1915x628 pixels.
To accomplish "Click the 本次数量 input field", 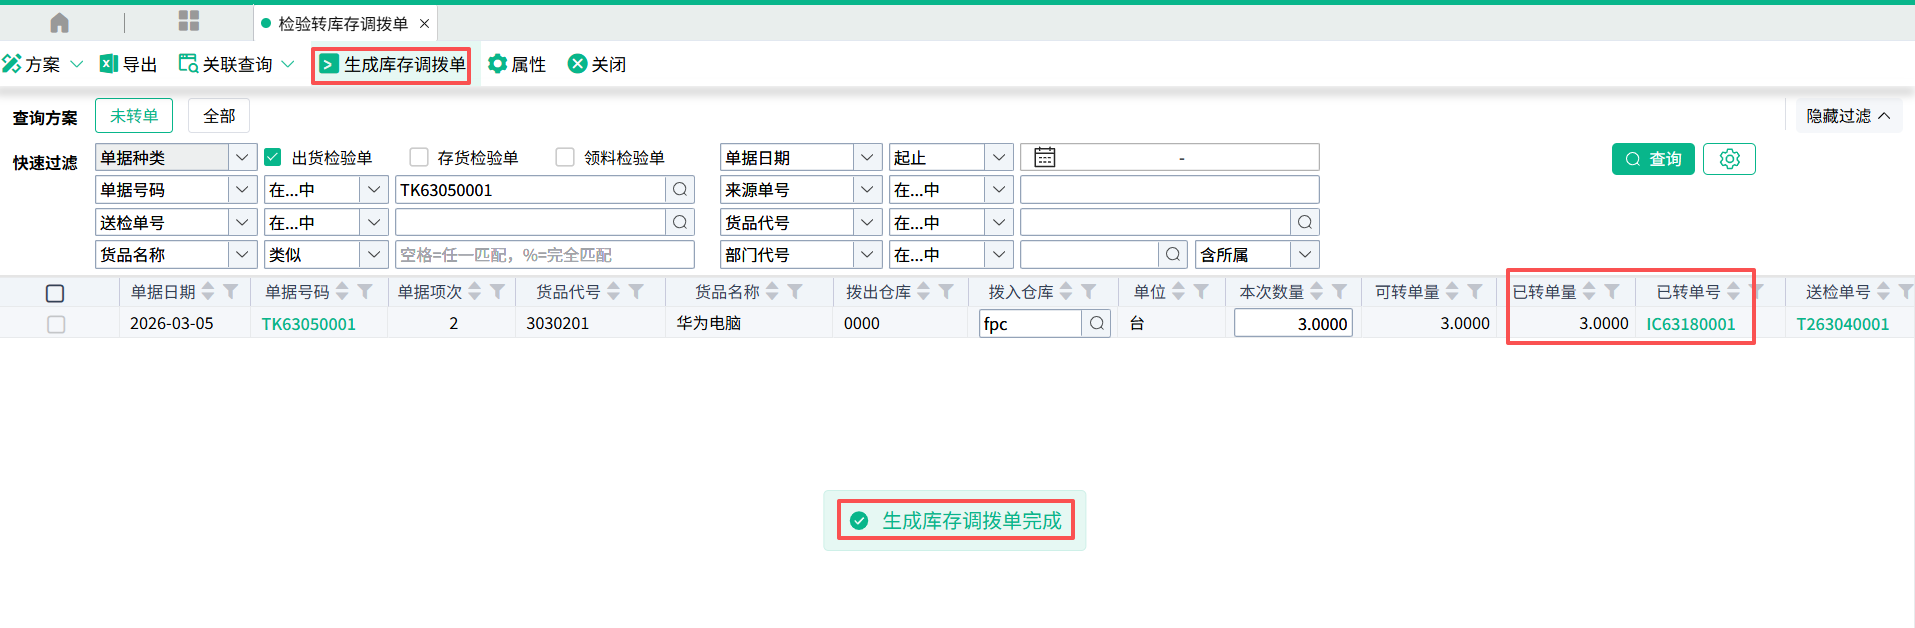I will pos(1293,324).
